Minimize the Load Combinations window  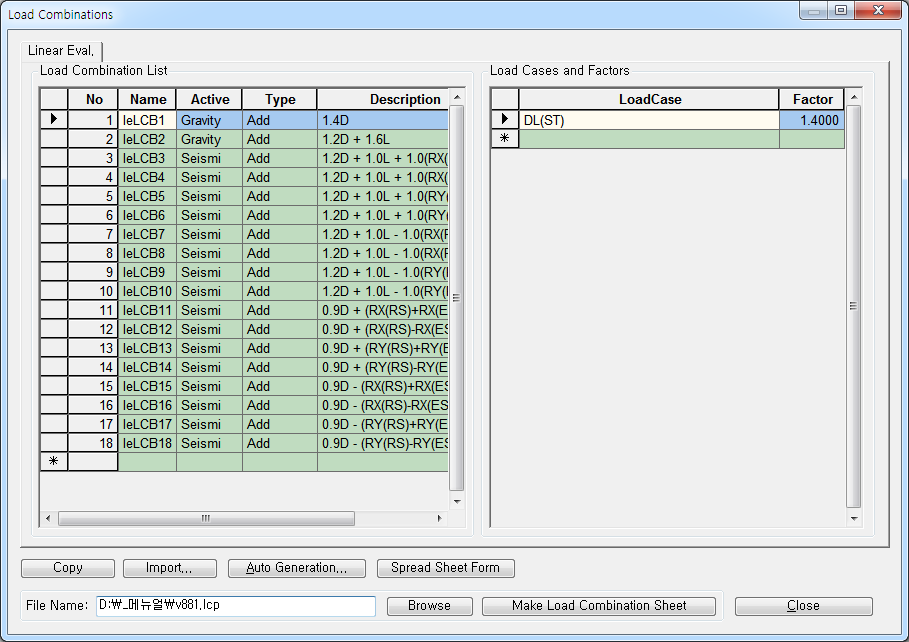coord(815,10)
